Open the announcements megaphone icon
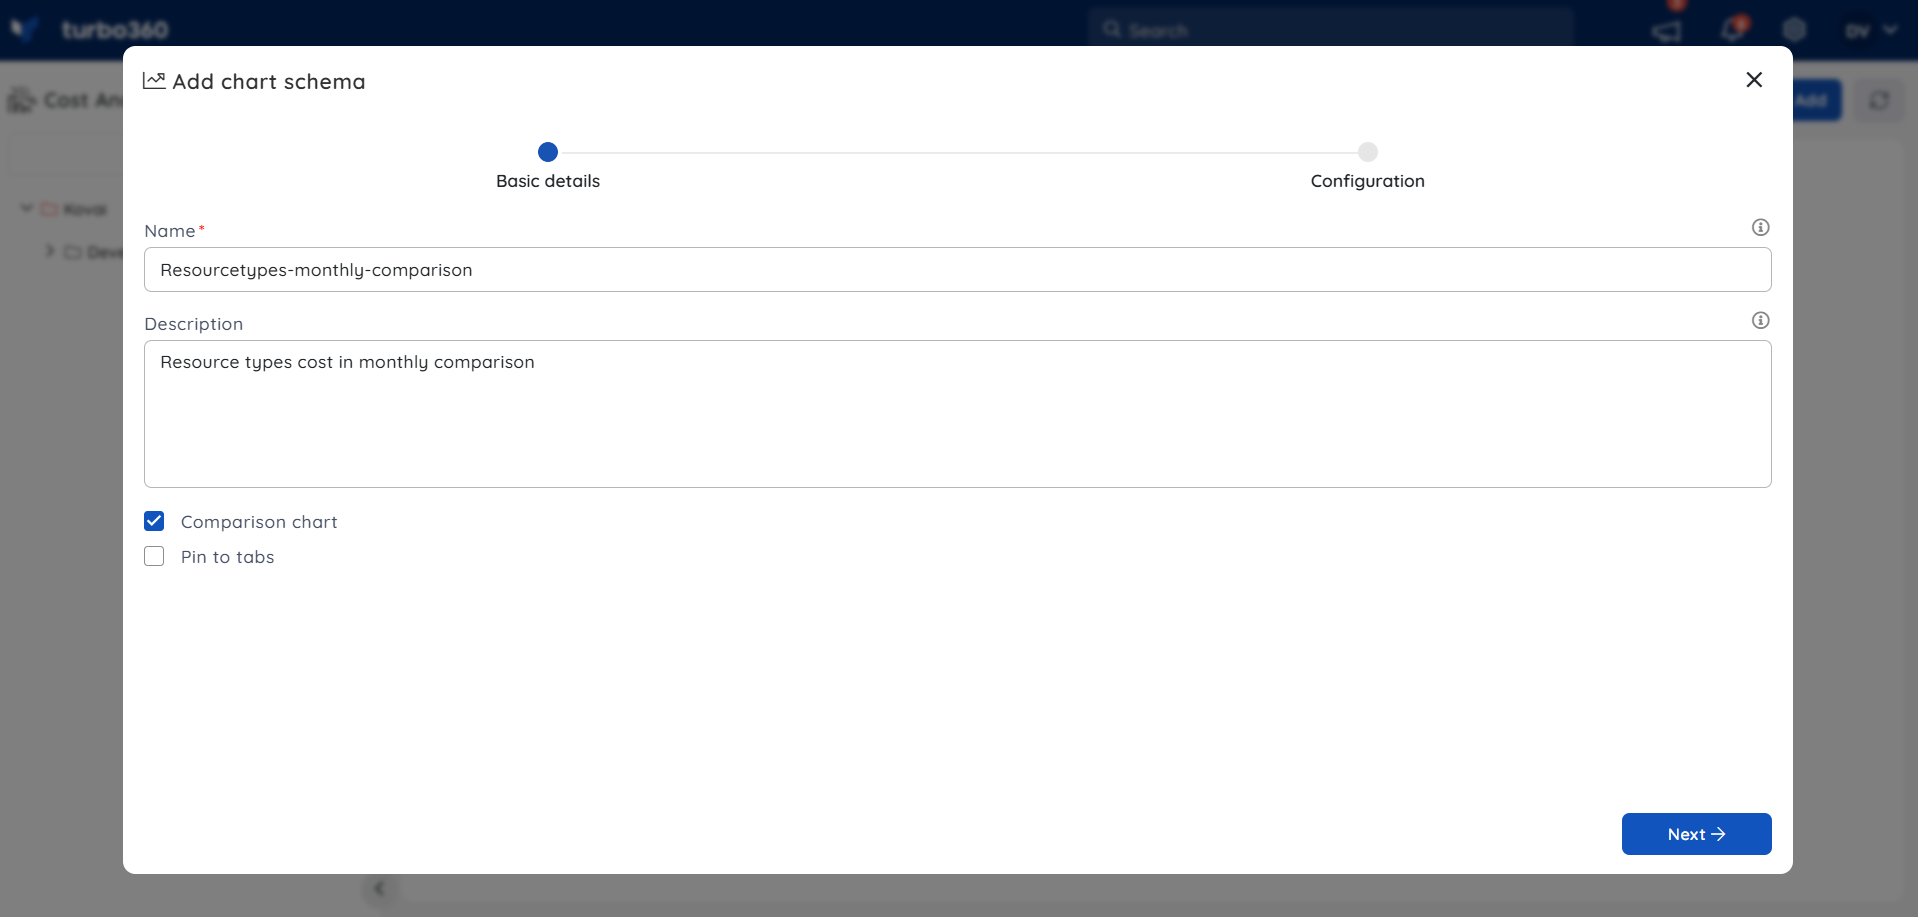 click(1666, 30)
